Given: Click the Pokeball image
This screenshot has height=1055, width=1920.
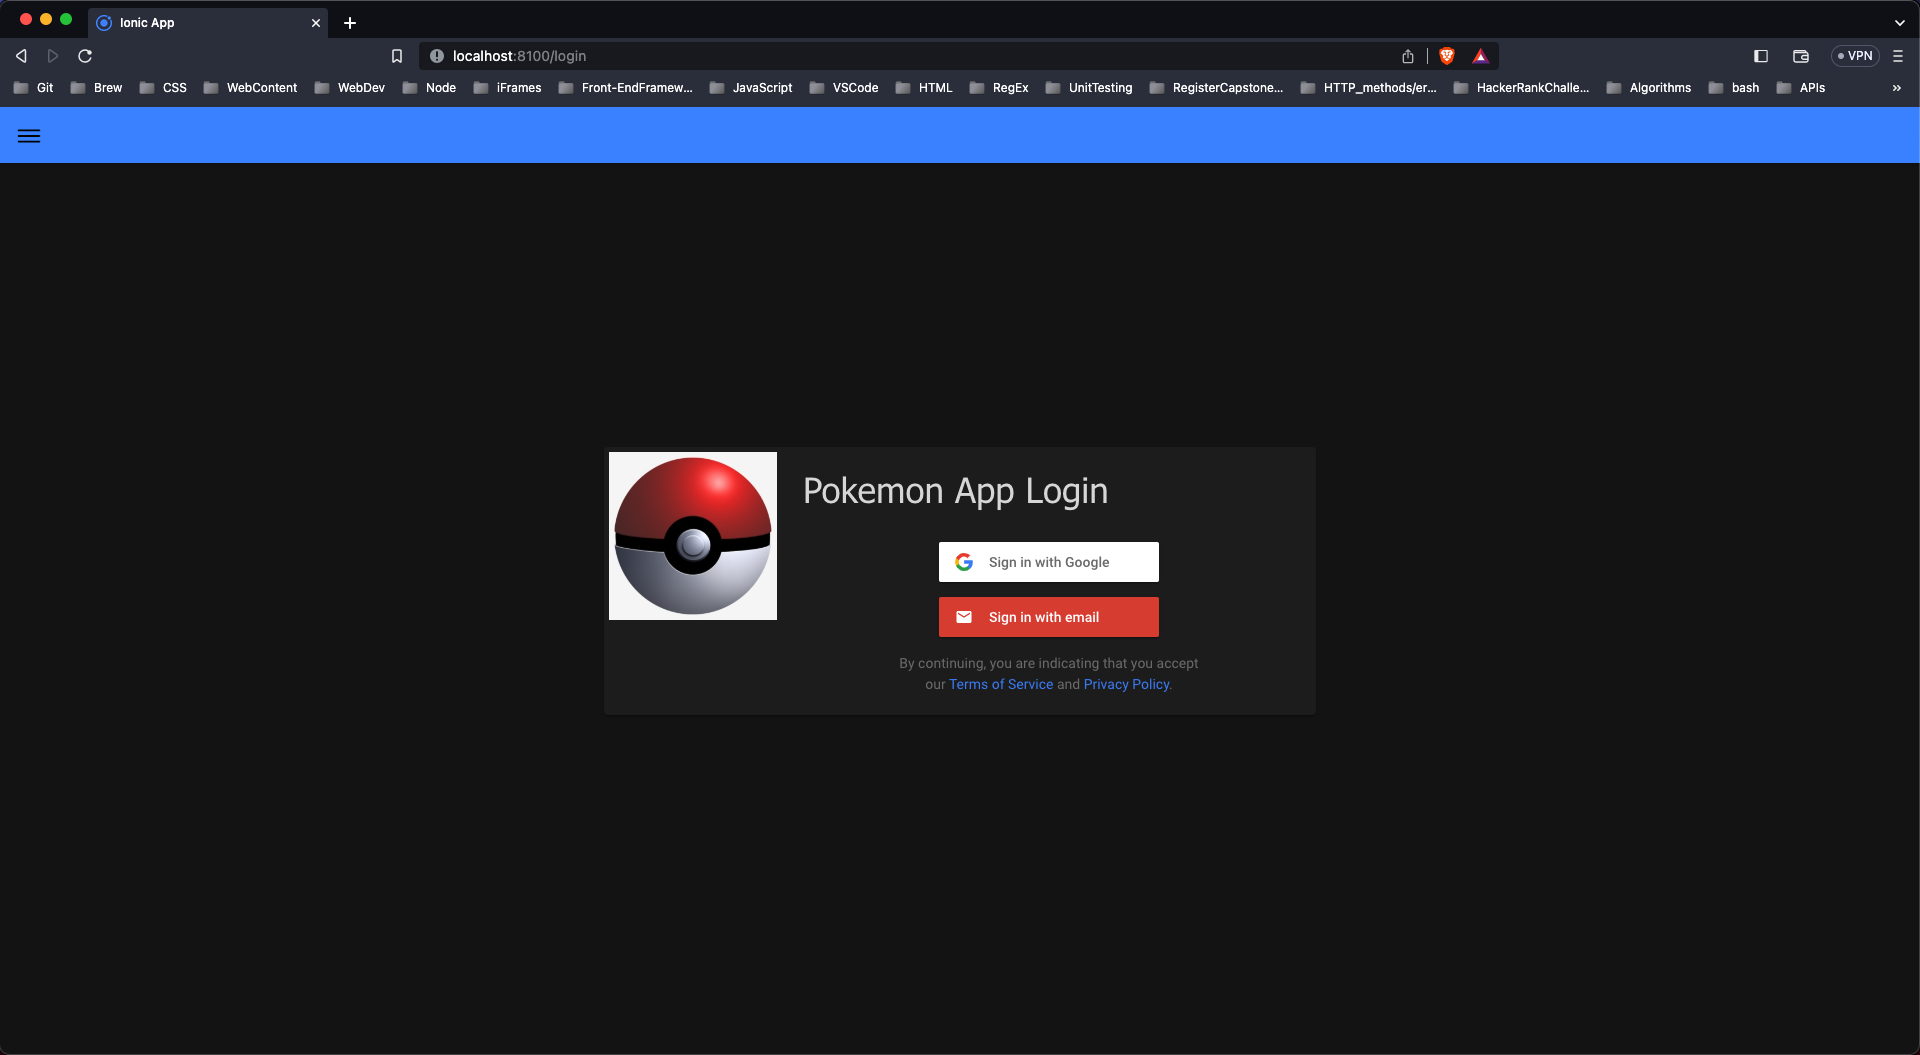Looking at the screenshot, I should pos(693,536).
